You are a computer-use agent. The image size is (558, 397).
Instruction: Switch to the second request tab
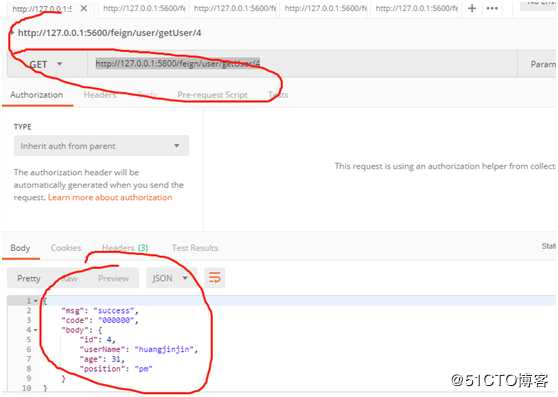point(144,8)
